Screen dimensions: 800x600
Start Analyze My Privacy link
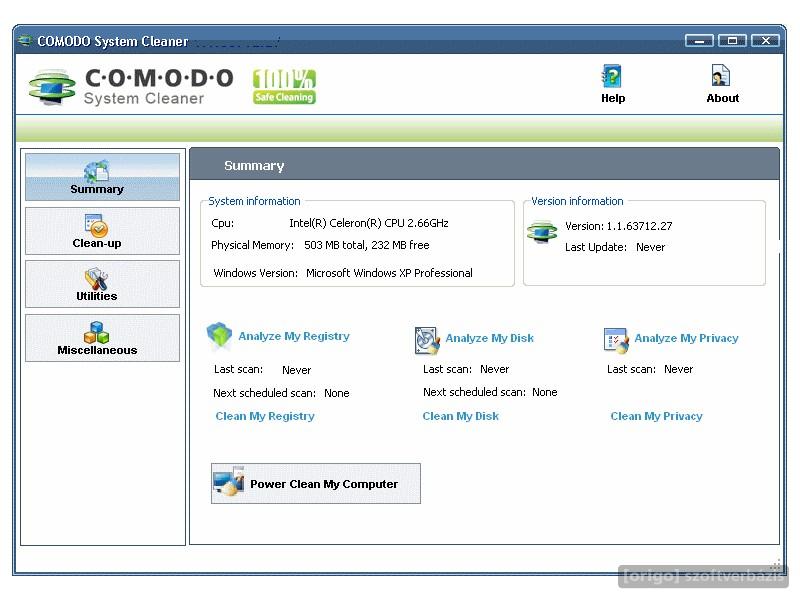click(x=686, y=338)
